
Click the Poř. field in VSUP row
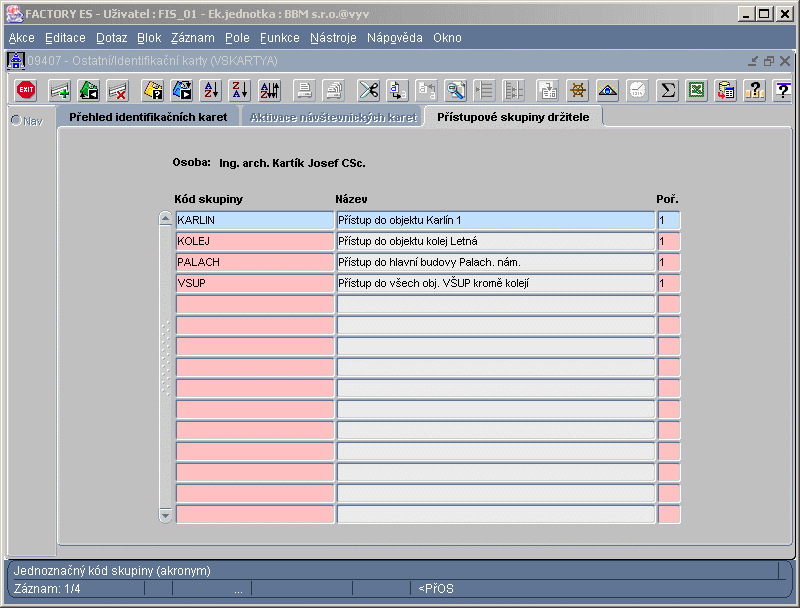669,283
